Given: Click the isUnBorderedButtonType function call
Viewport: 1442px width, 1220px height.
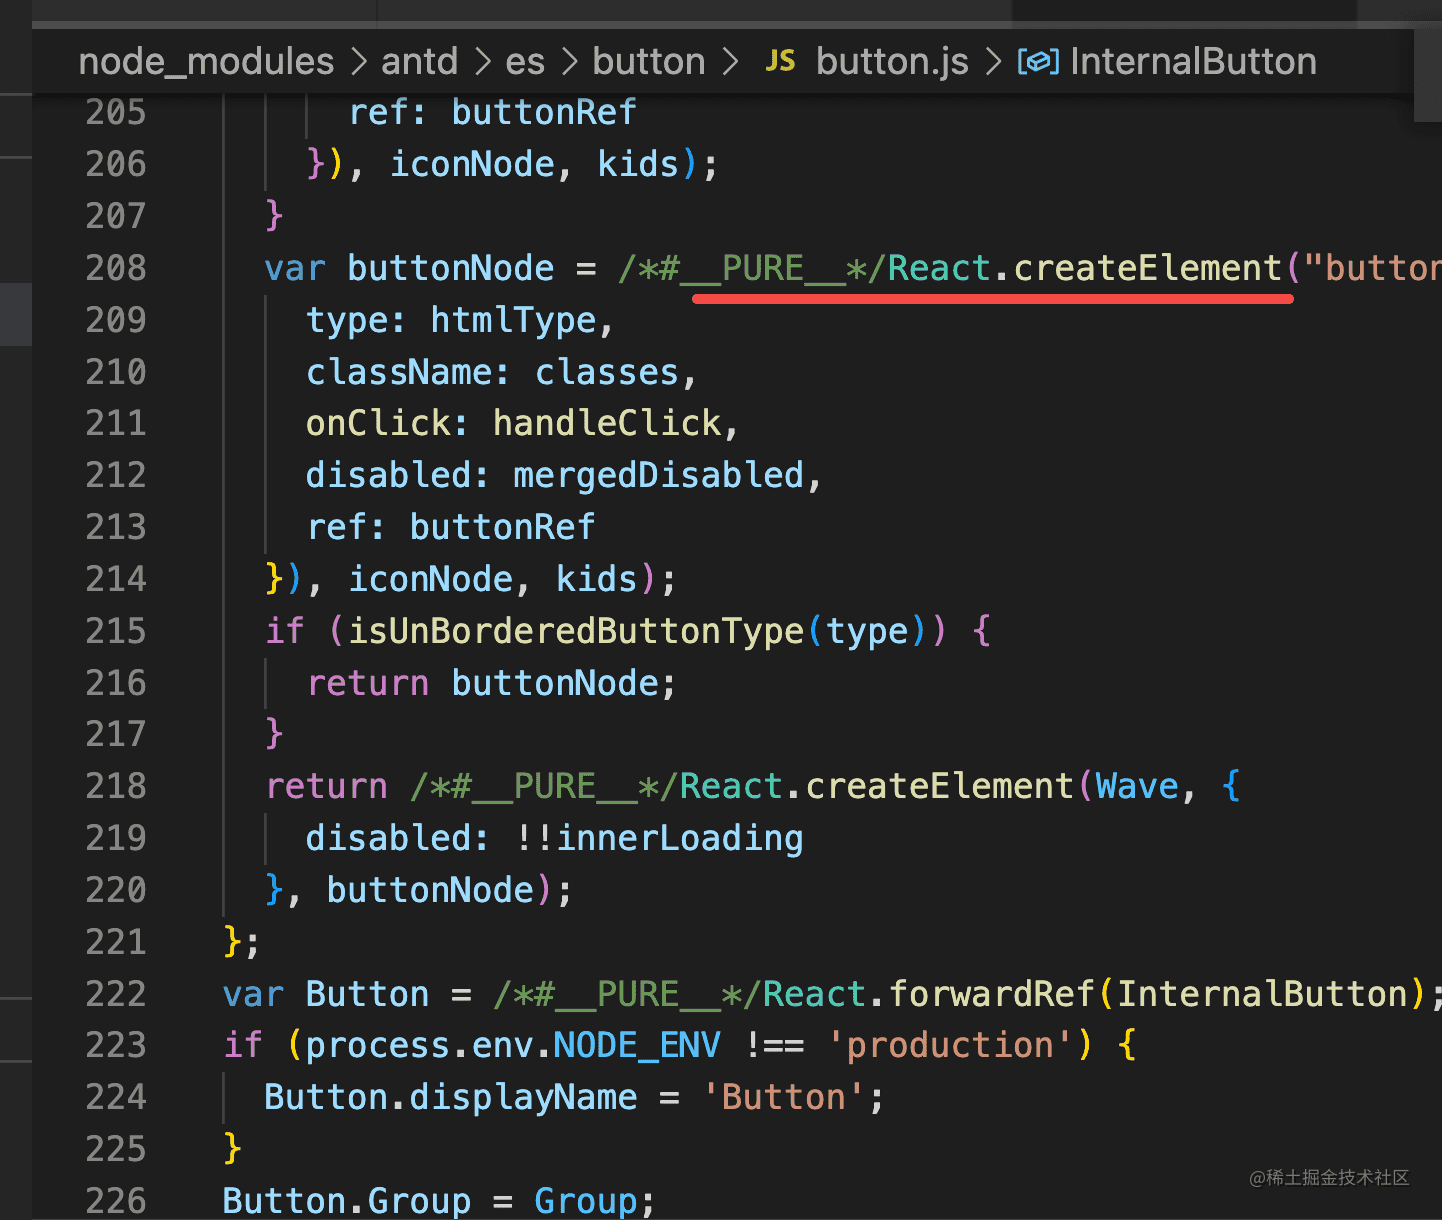Looking at the screenshot, I should (576, 631).
